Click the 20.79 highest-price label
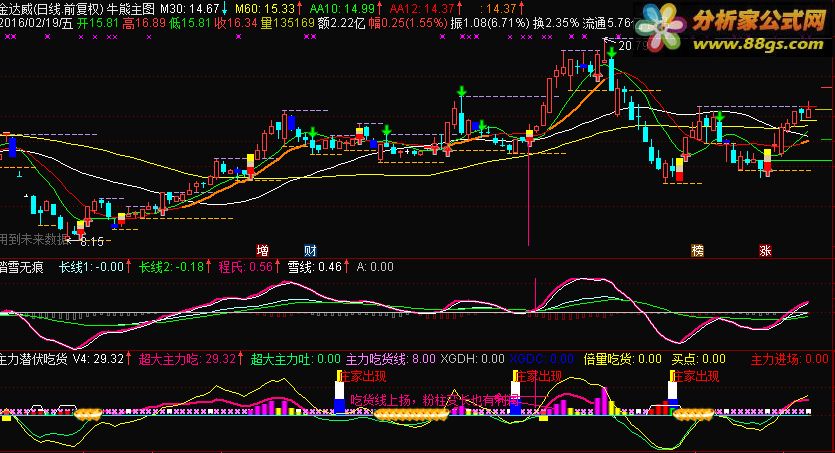This screenshot has width=835, height=453. (632, 45)
